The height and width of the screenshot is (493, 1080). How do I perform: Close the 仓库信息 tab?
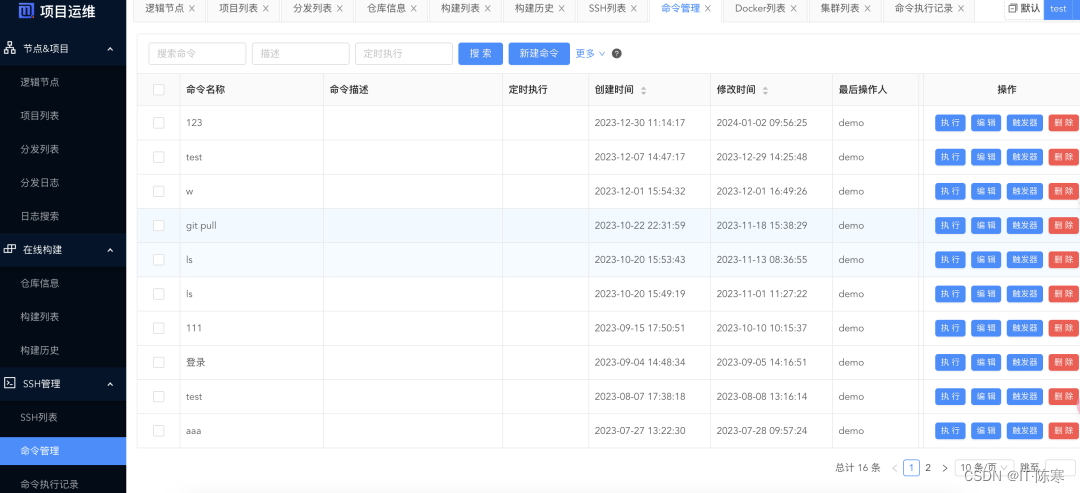413,9
